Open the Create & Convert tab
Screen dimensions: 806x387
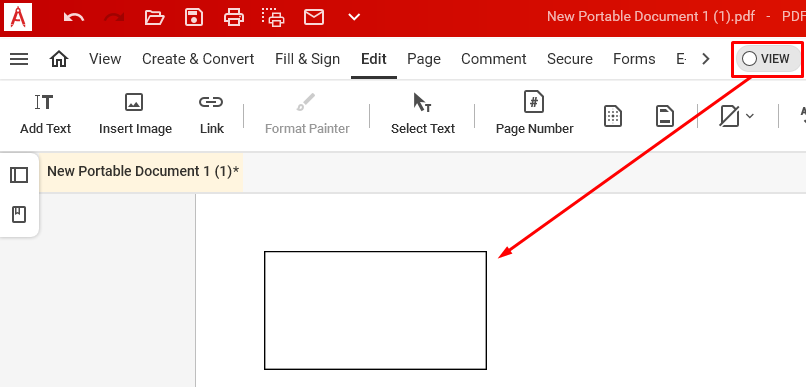pos(198,59)
